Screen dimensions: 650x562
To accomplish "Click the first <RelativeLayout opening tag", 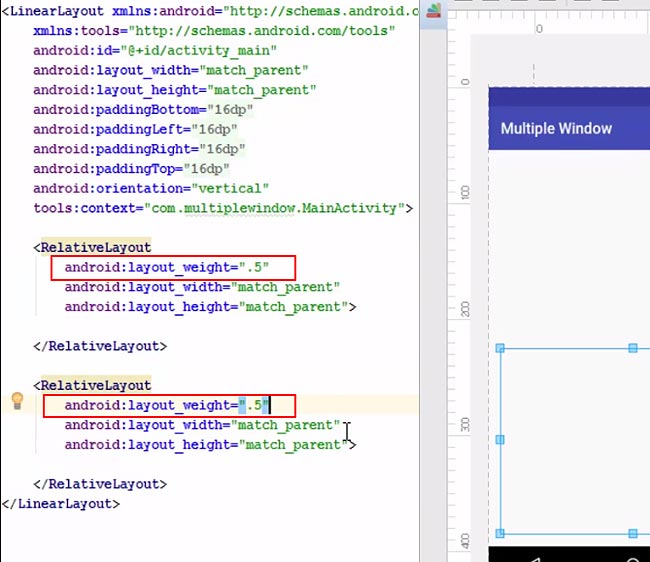I will tap(92, 247).
